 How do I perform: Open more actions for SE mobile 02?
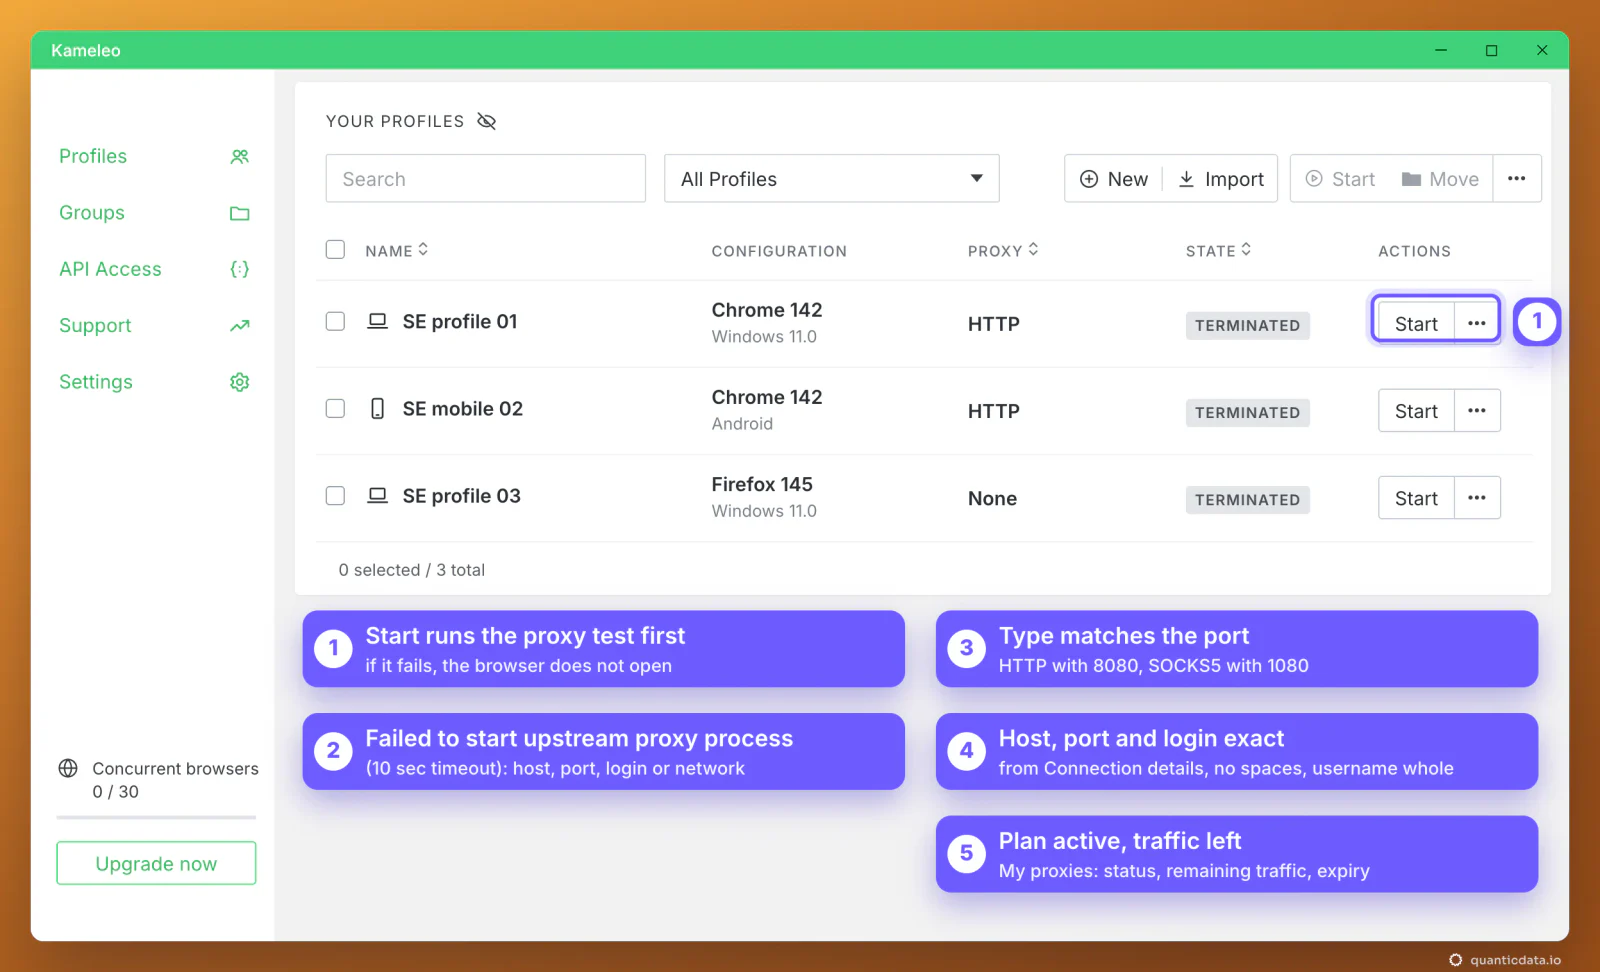point(1477,411)
